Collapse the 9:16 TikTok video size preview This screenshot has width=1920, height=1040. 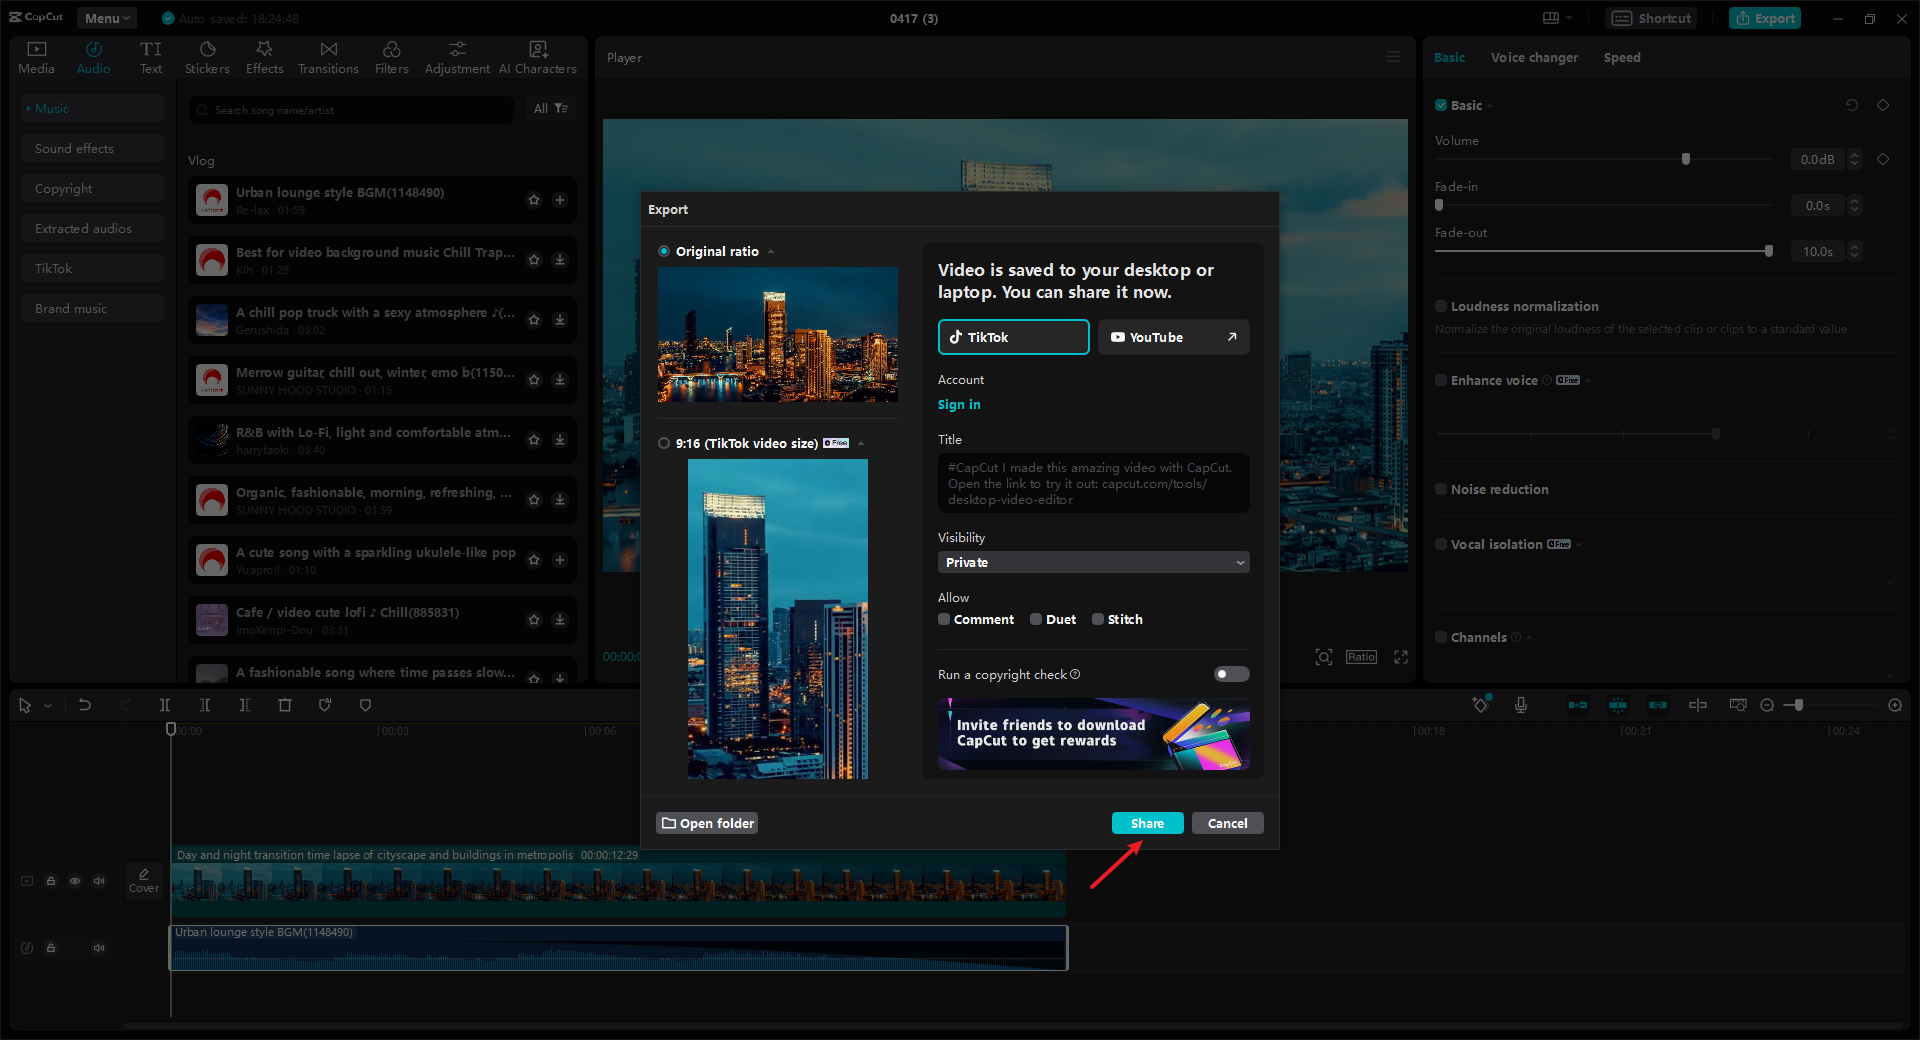coord(860,443)
